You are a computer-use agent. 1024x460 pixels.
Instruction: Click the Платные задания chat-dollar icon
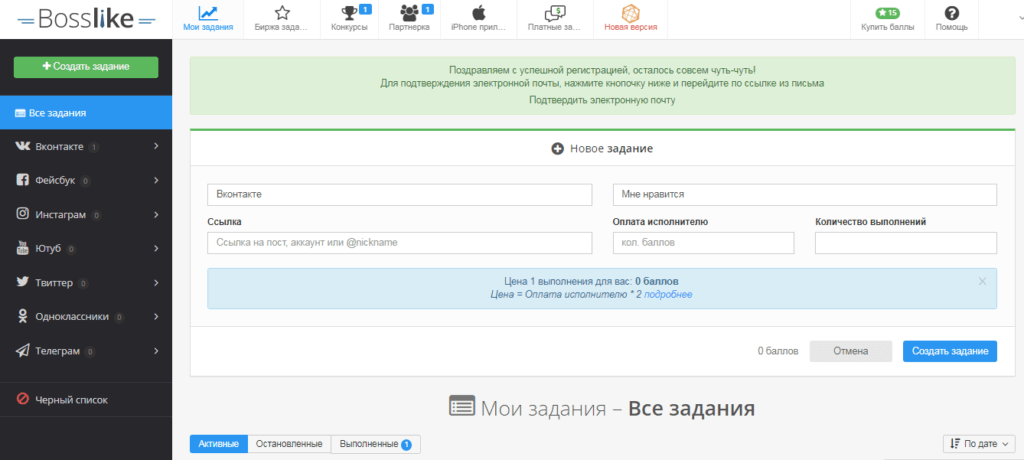(554, 13)
